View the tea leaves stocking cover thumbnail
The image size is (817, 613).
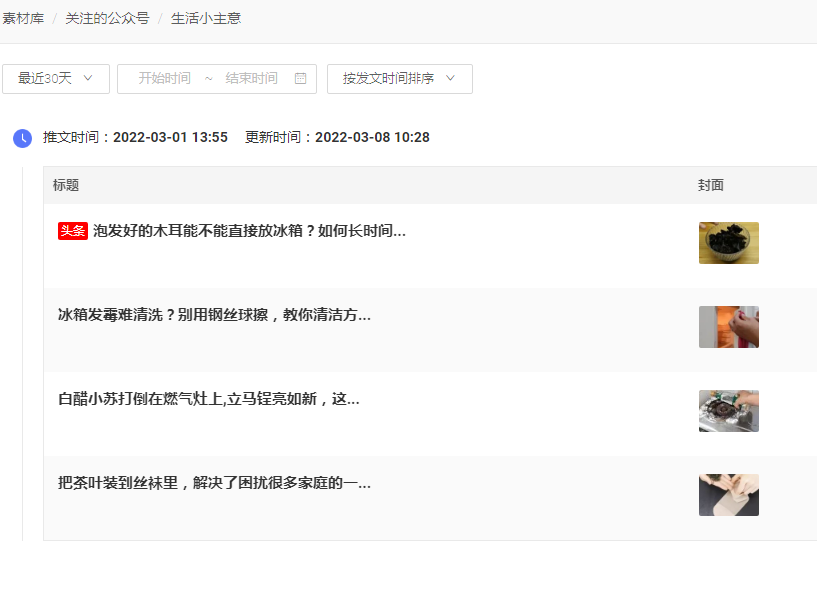[x=728, y=495]
